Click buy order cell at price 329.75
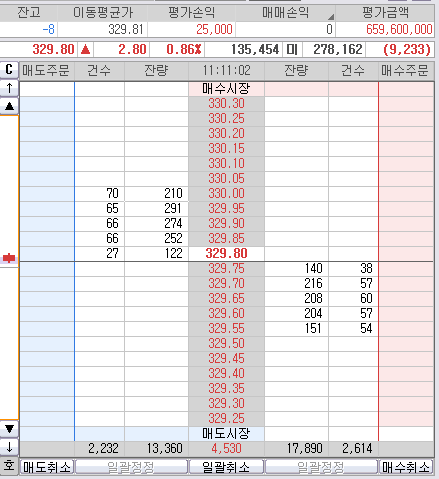 coord(406,269)
